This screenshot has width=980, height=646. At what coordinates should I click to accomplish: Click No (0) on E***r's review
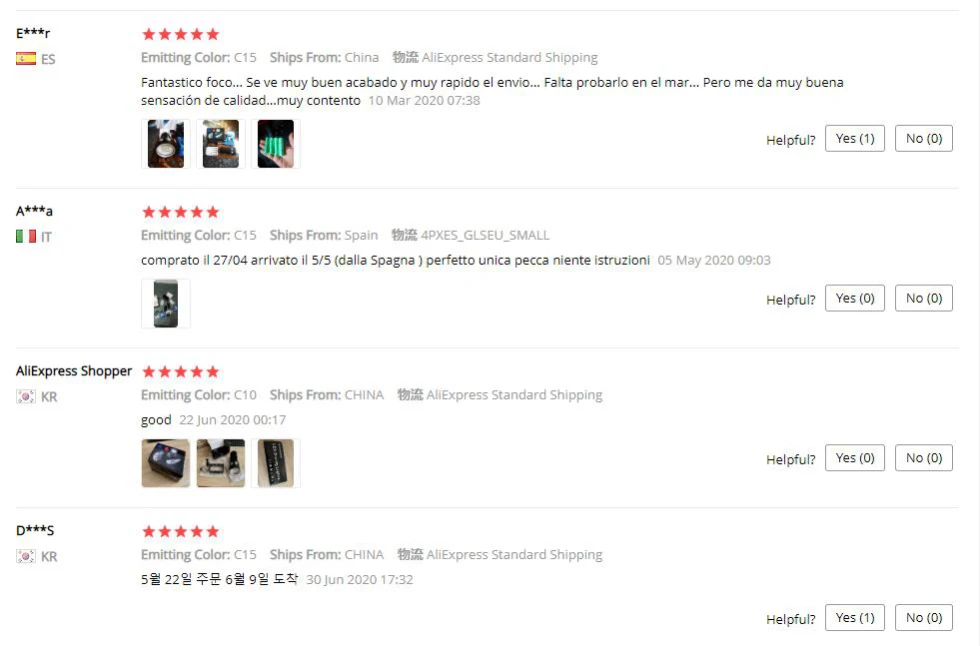(924, 139)
